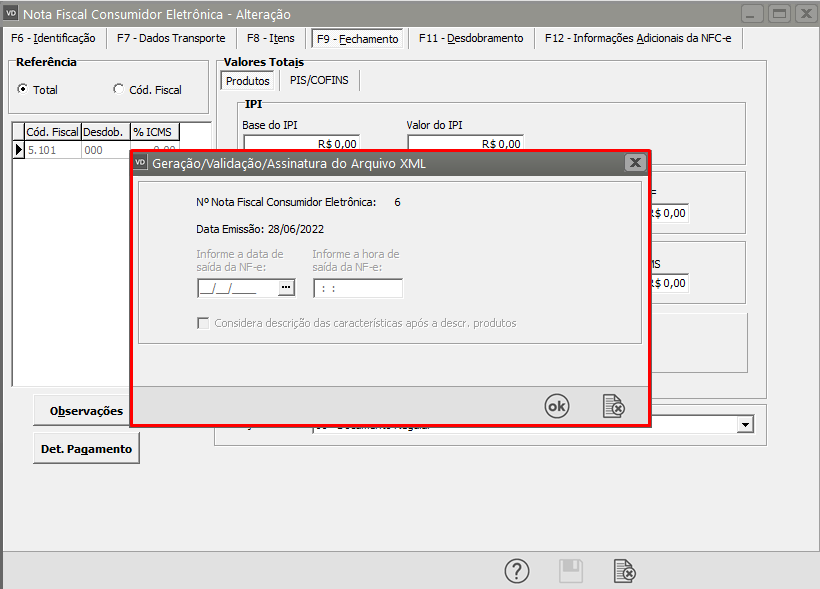Open the calendar picker for data de saída
The height and width of the screenshot is (589, 820).
(286, 288)
